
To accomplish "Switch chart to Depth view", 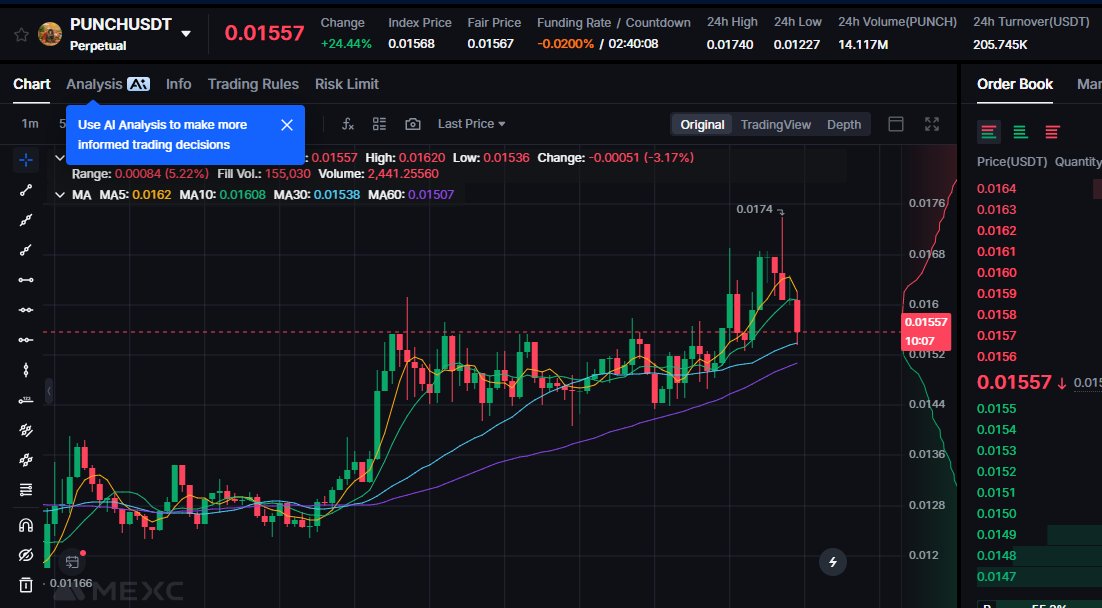I will (843, 124).
